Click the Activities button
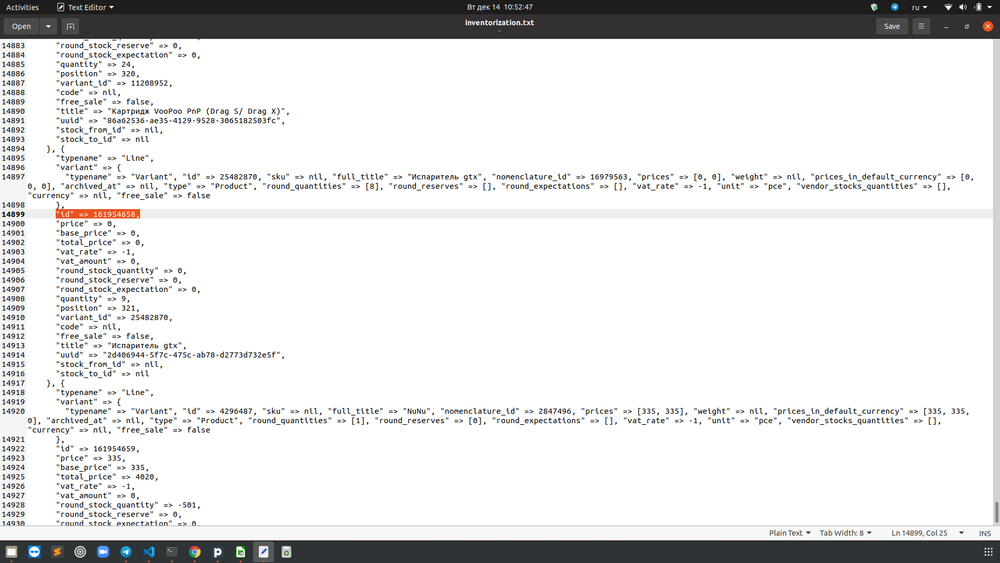This screenshot has height=563, width=1000. (22, 7)
